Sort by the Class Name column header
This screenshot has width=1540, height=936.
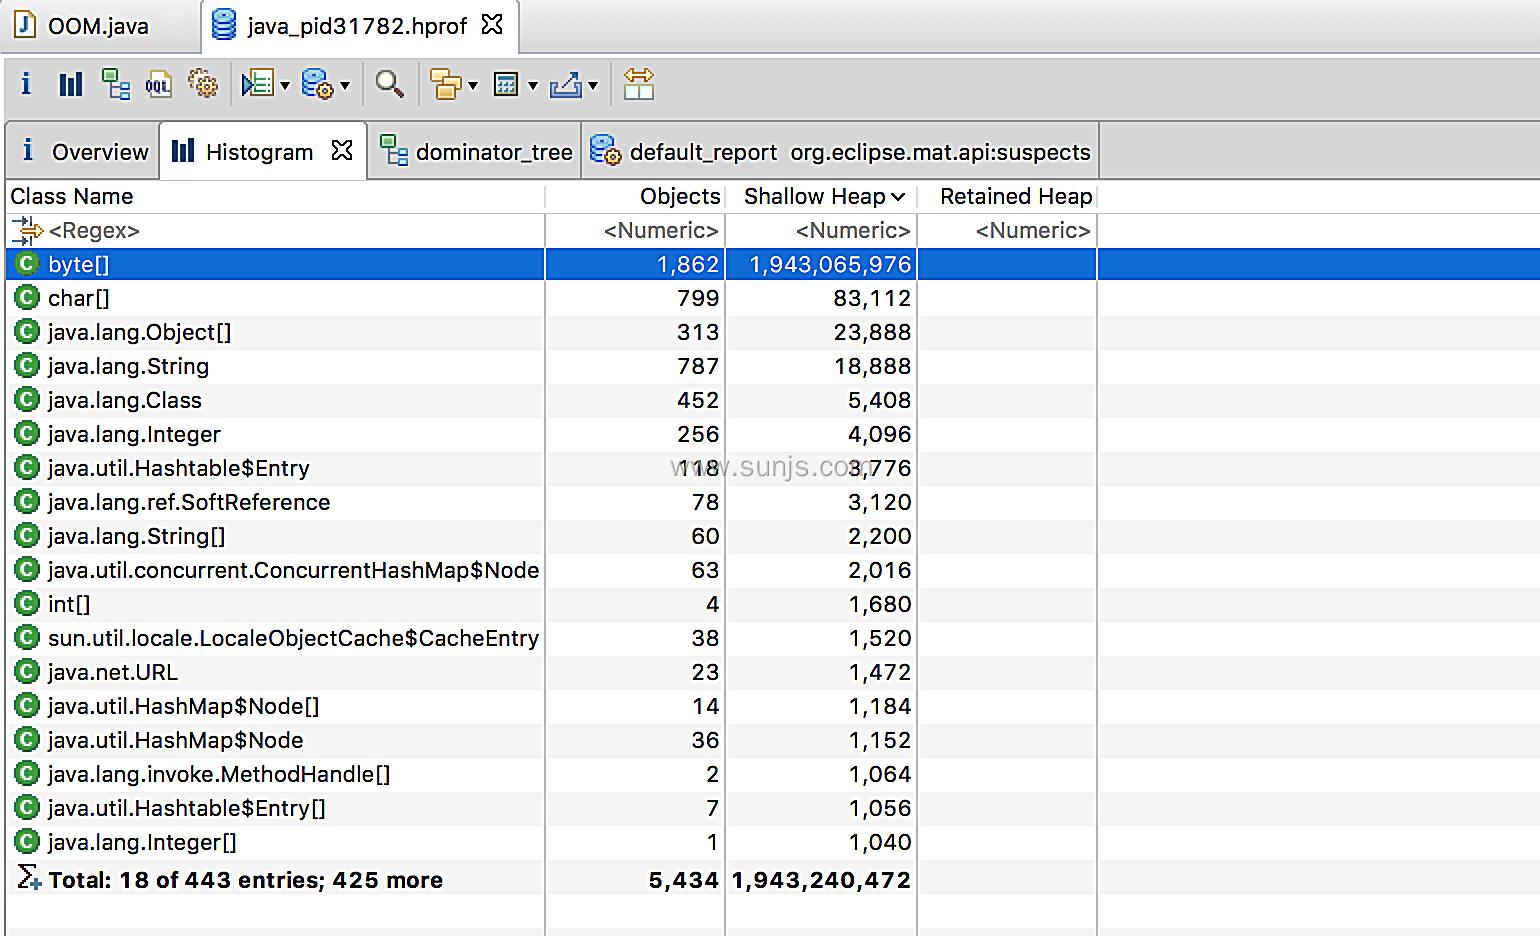pyautogui.click(x=275, y=196)
